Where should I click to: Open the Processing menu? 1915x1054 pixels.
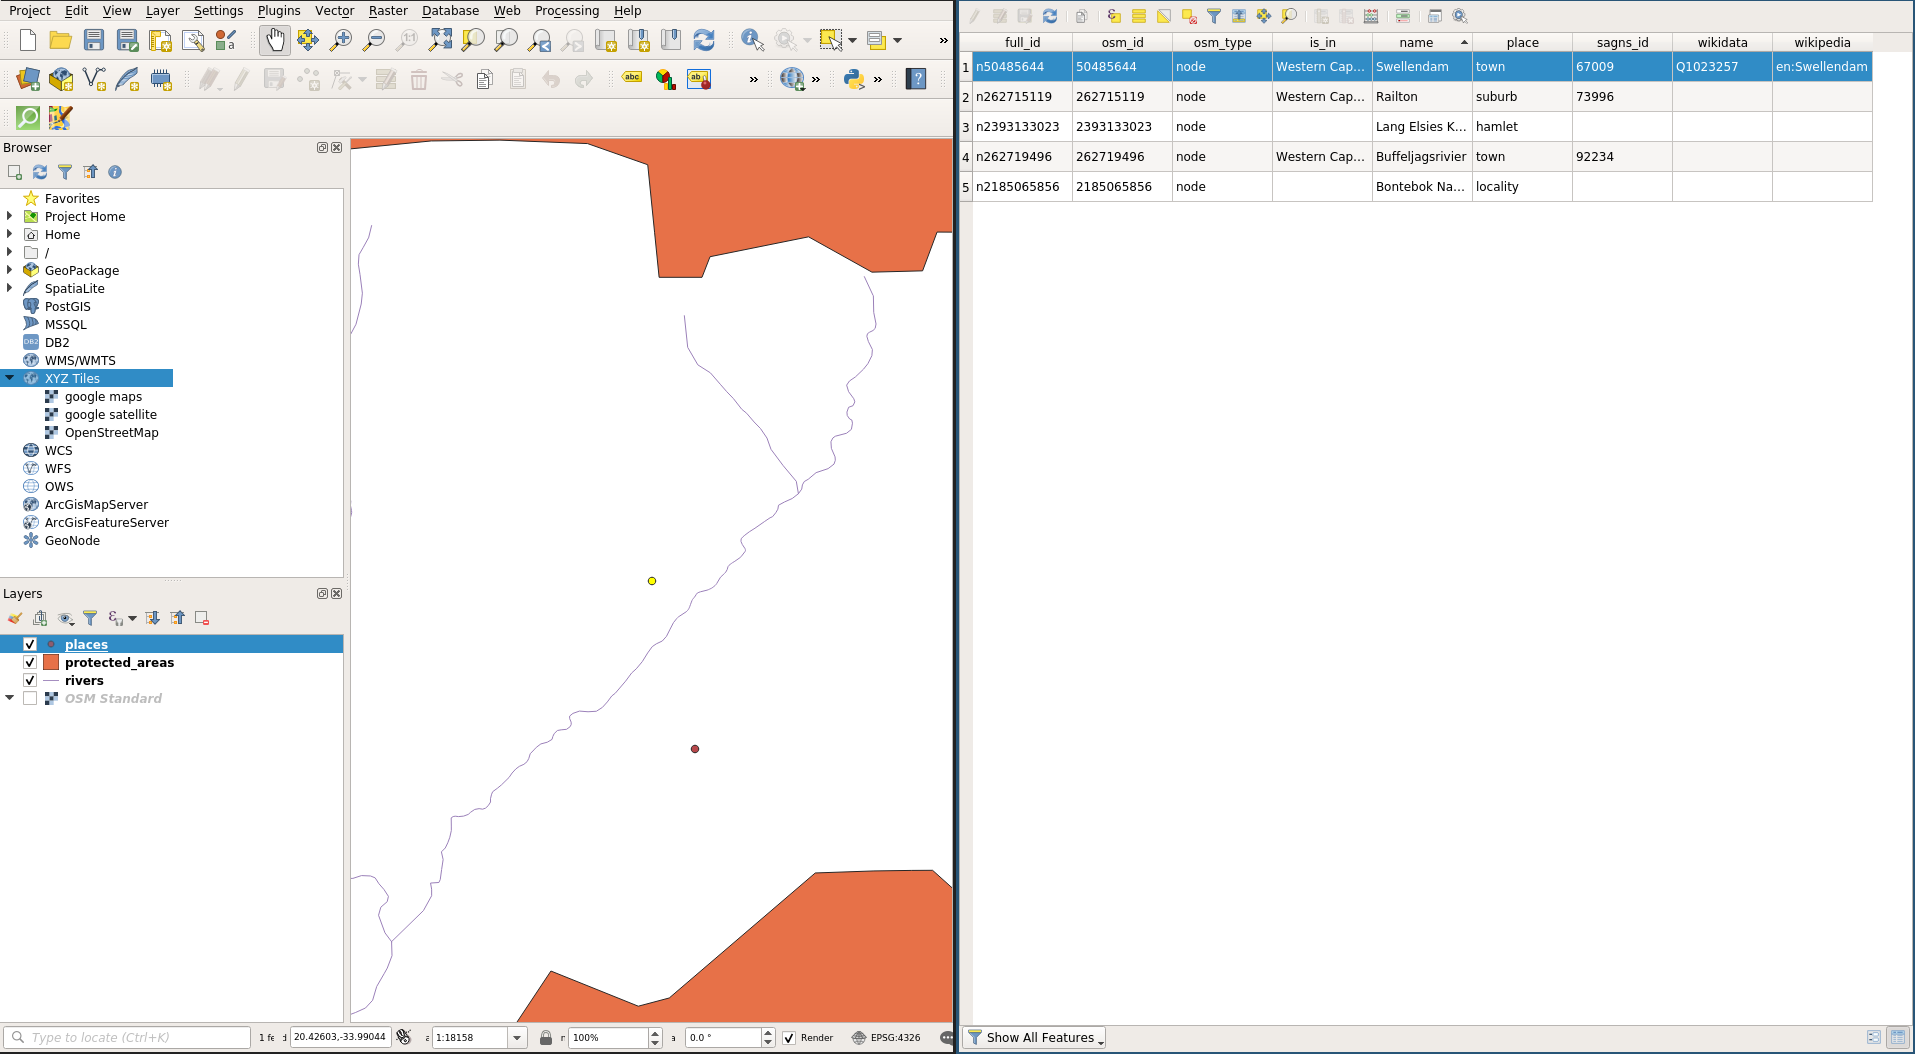click(x=567, y=11)
